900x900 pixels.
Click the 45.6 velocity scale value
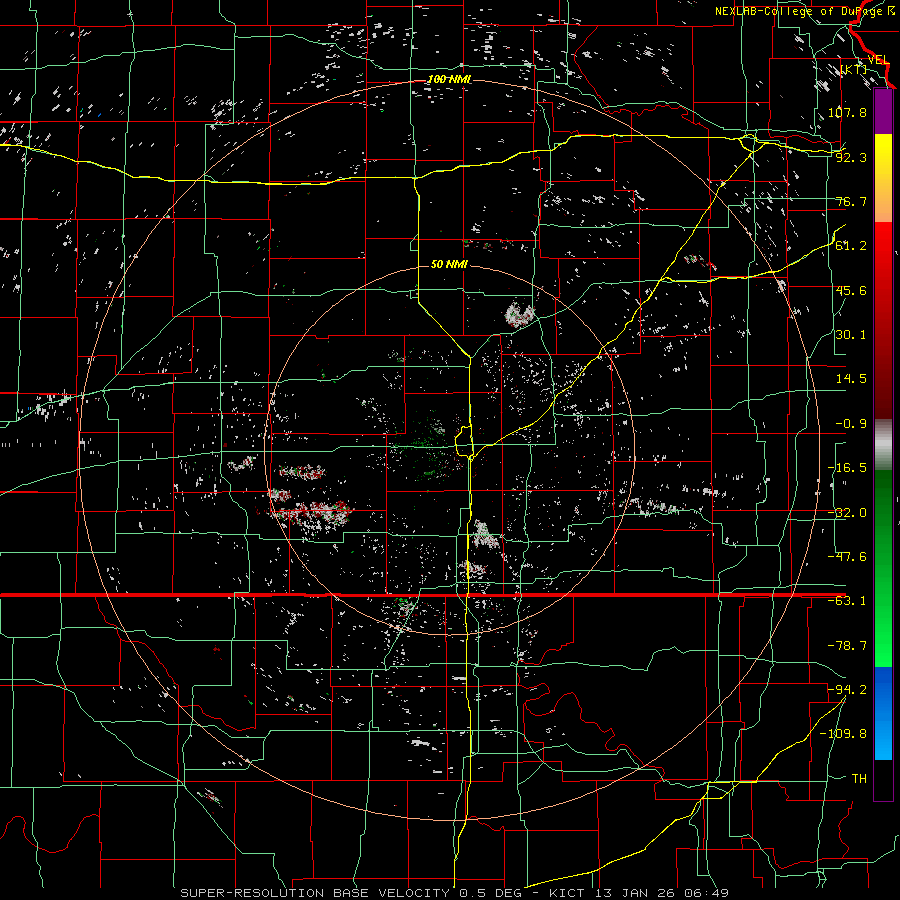(851, 290)
